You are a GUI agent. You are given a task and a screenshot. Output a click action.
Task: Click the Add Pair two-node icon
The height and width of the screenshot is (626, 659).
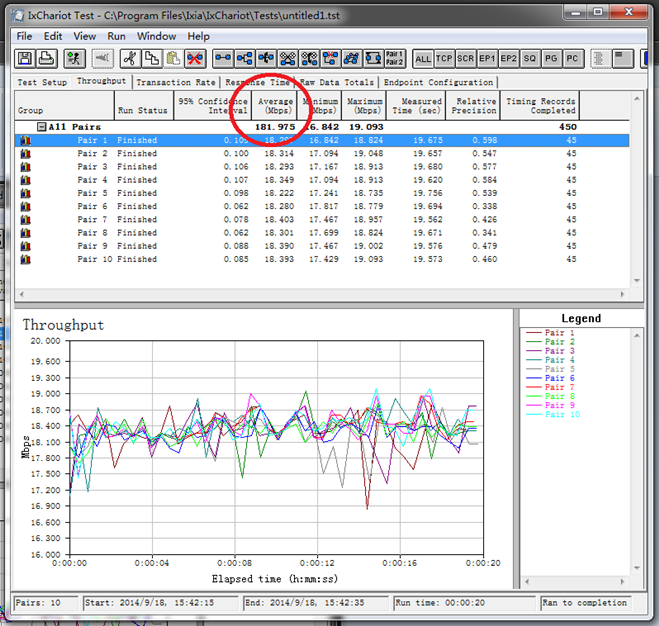coord(223,58)
